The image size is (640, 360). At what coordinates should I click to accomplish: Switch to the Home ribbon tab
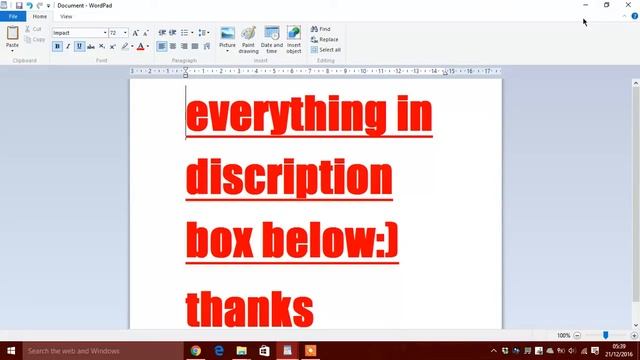coord(40,16)
